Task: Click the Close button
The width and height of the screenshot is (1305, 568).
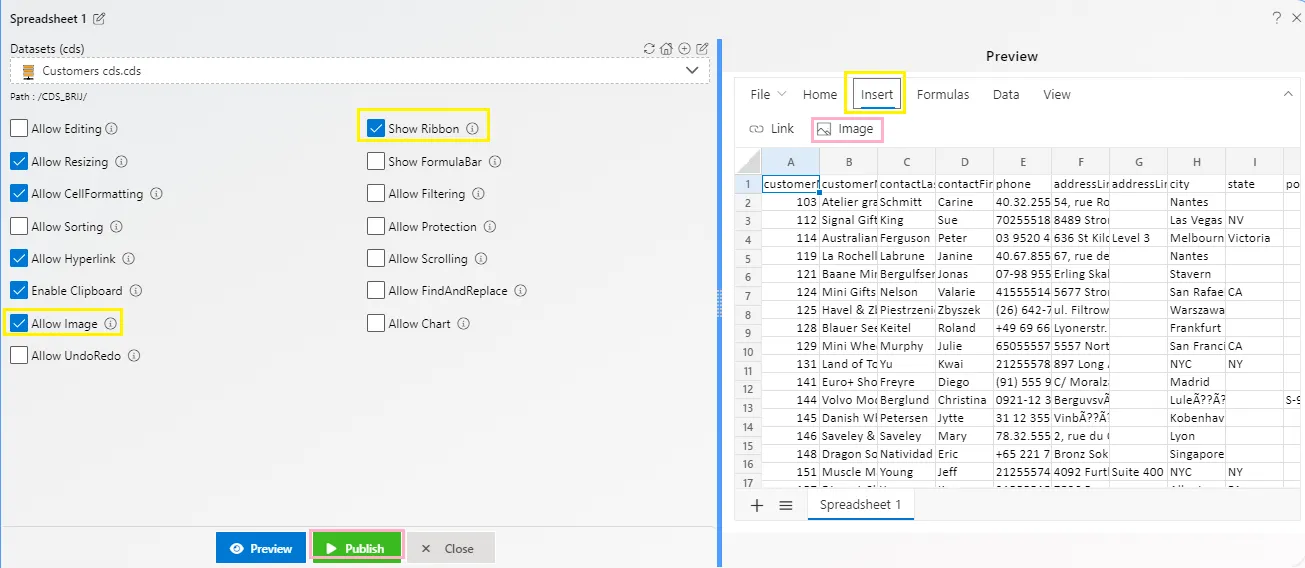Action: (x=450, y=548)
